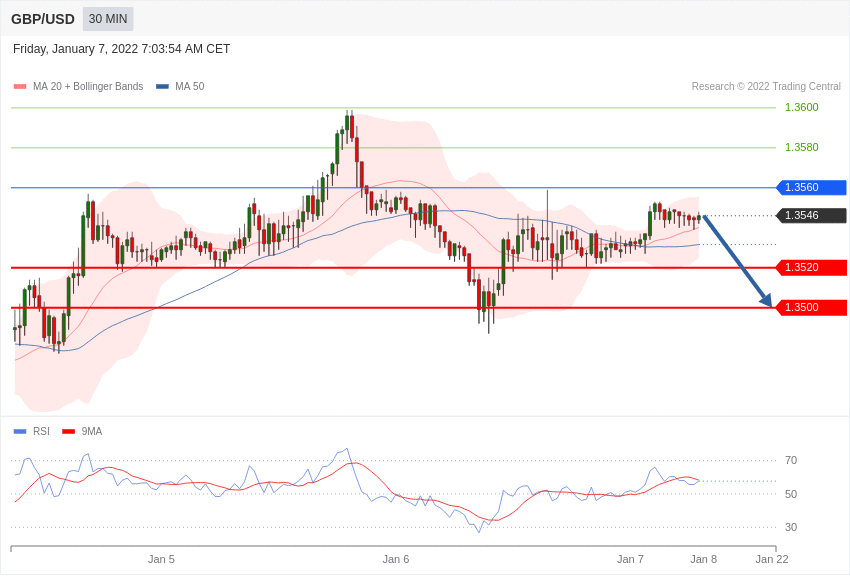Click the red 1.3500 support price tag
This screenshot has width=850, height=576.
(812, 308)
